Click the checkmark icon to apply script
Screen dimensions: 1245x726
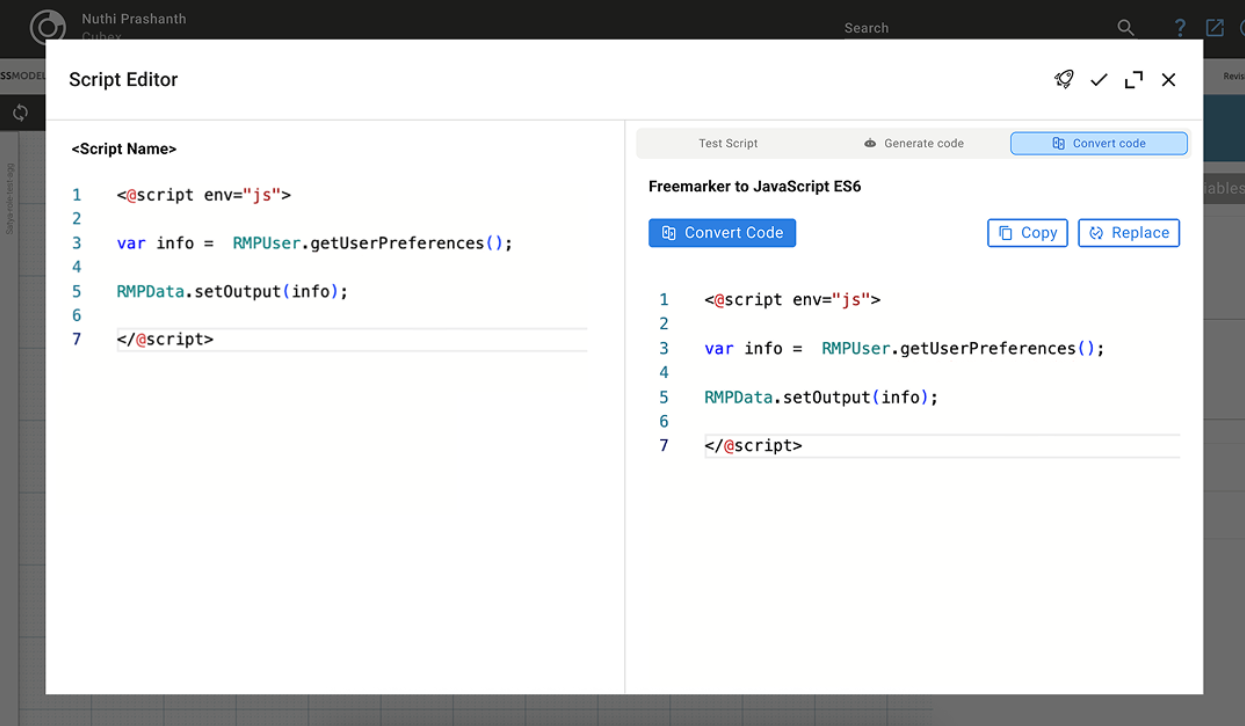[1099, 80]
